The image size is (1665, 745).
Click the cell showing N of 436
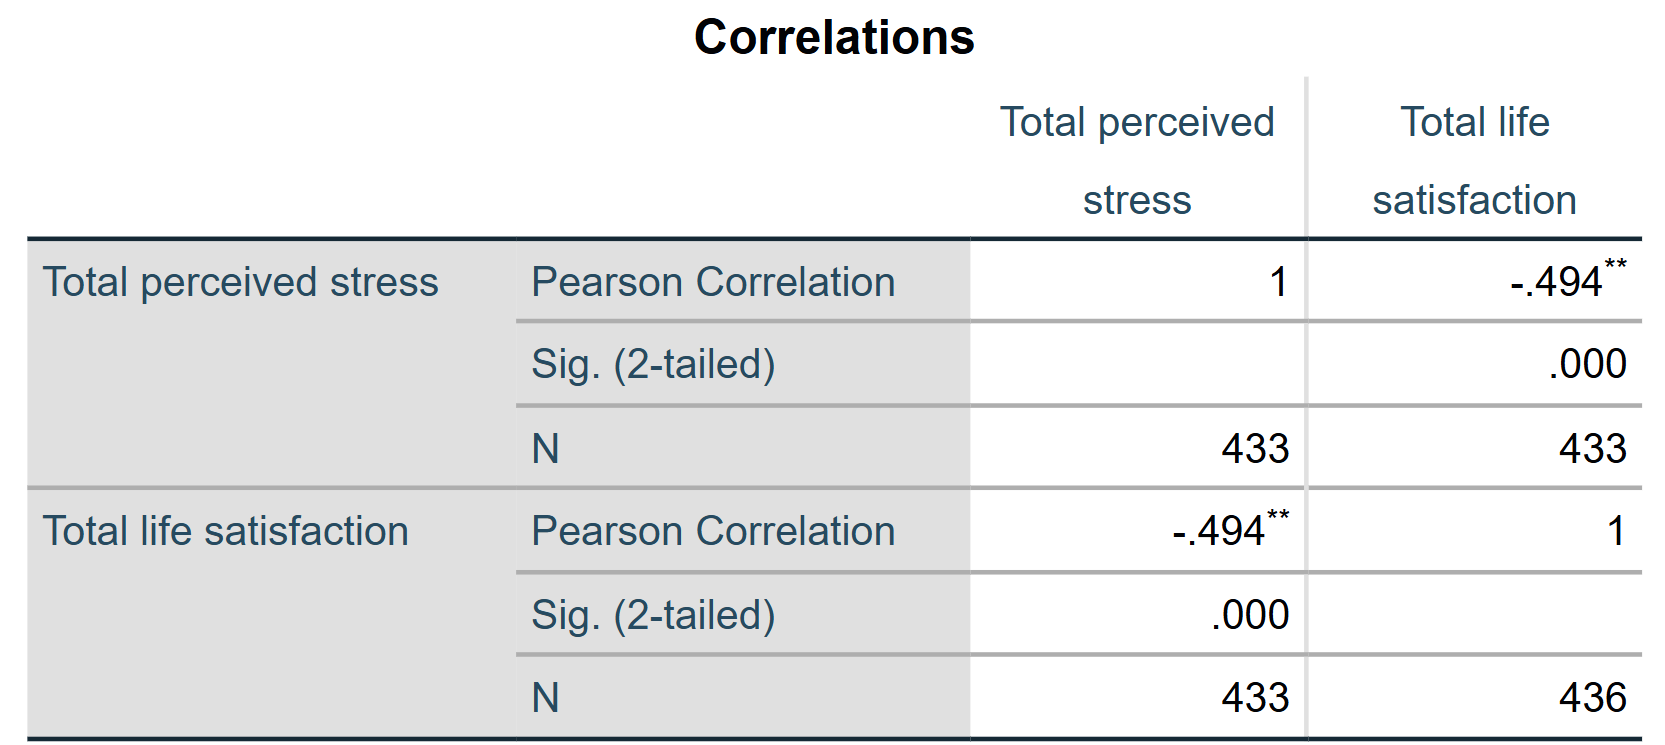pos(1592,698)
